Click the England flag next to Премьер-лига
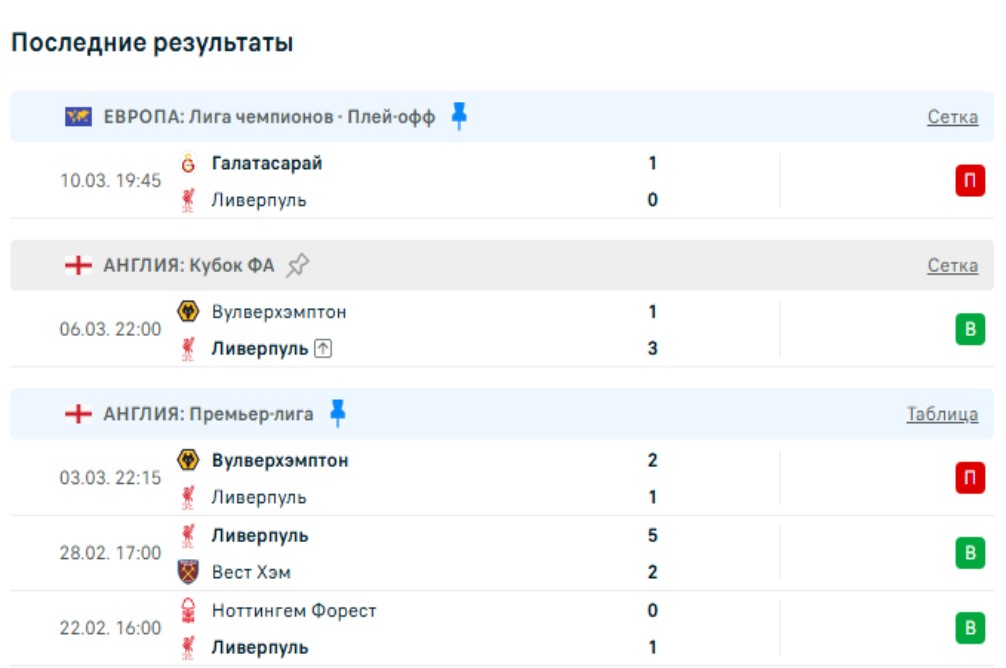The image size is (1006, 668). click(78, 414)
